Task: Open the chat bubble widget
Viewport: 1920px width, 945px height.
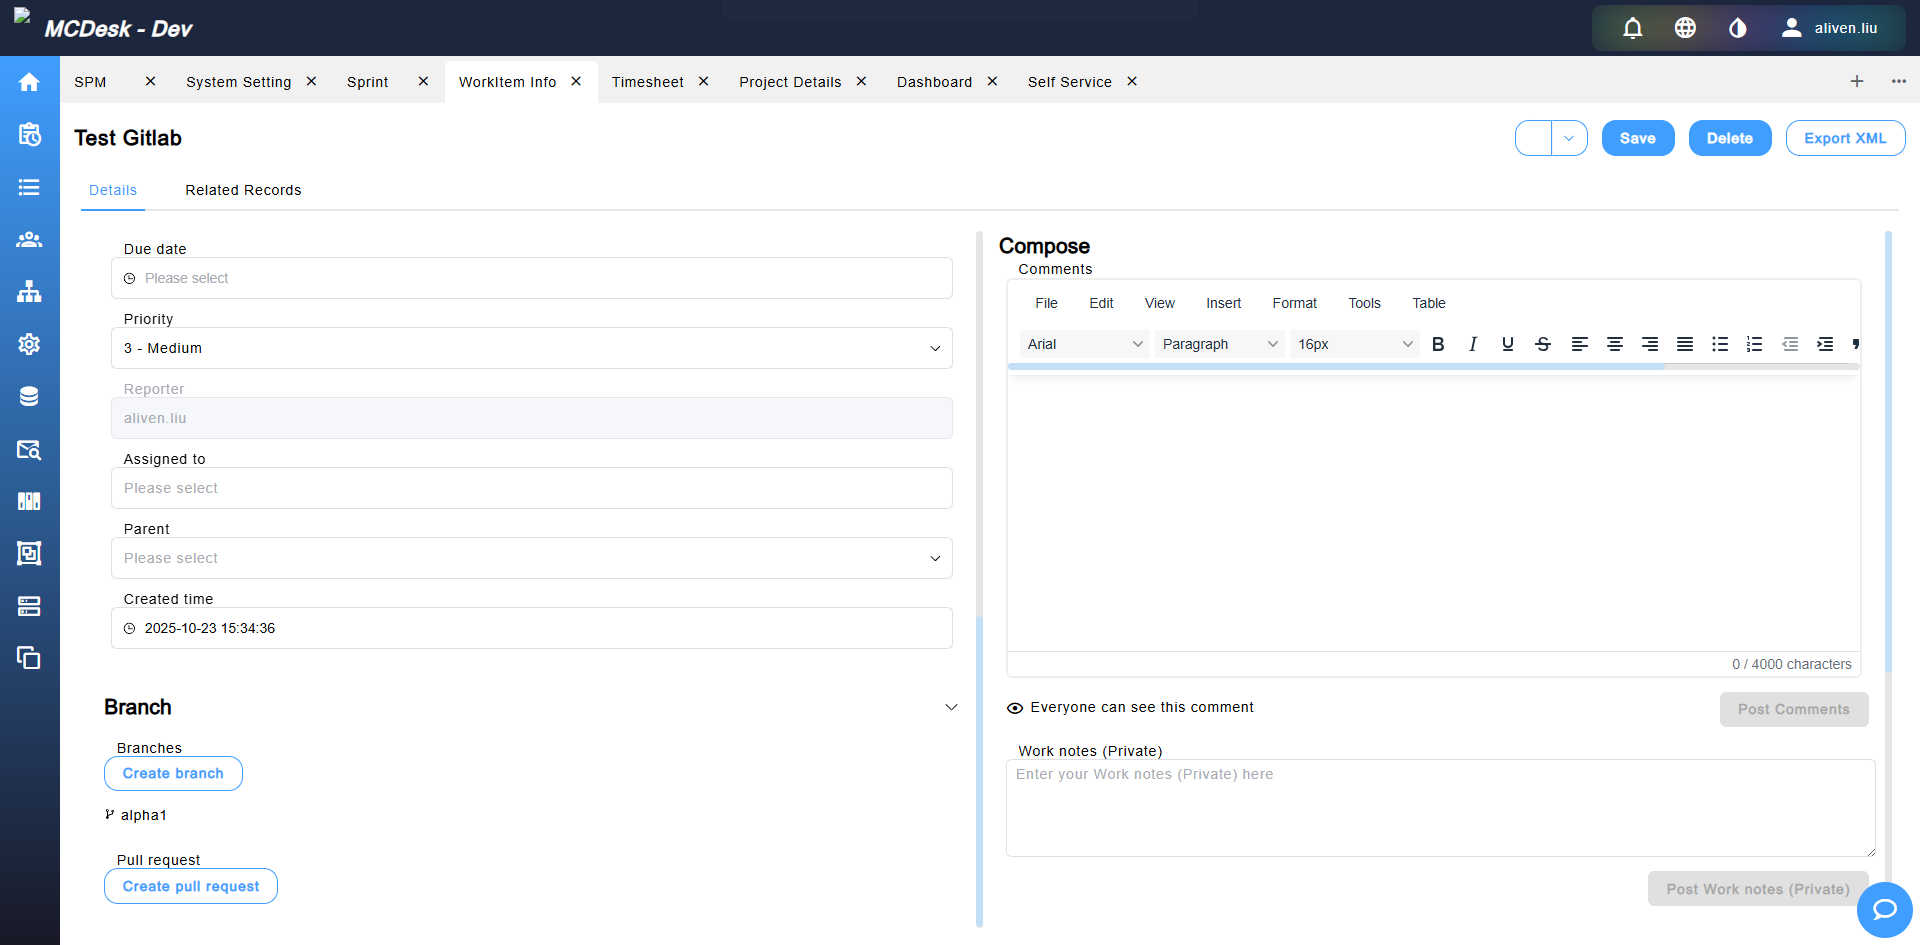Action: tap(1885, 909)
